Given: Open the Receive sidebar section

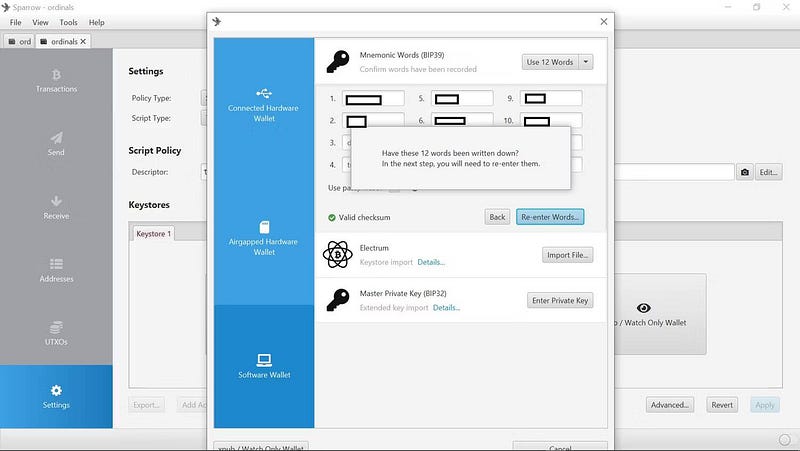Looking at the screenshot, I should tap(56, 207).
